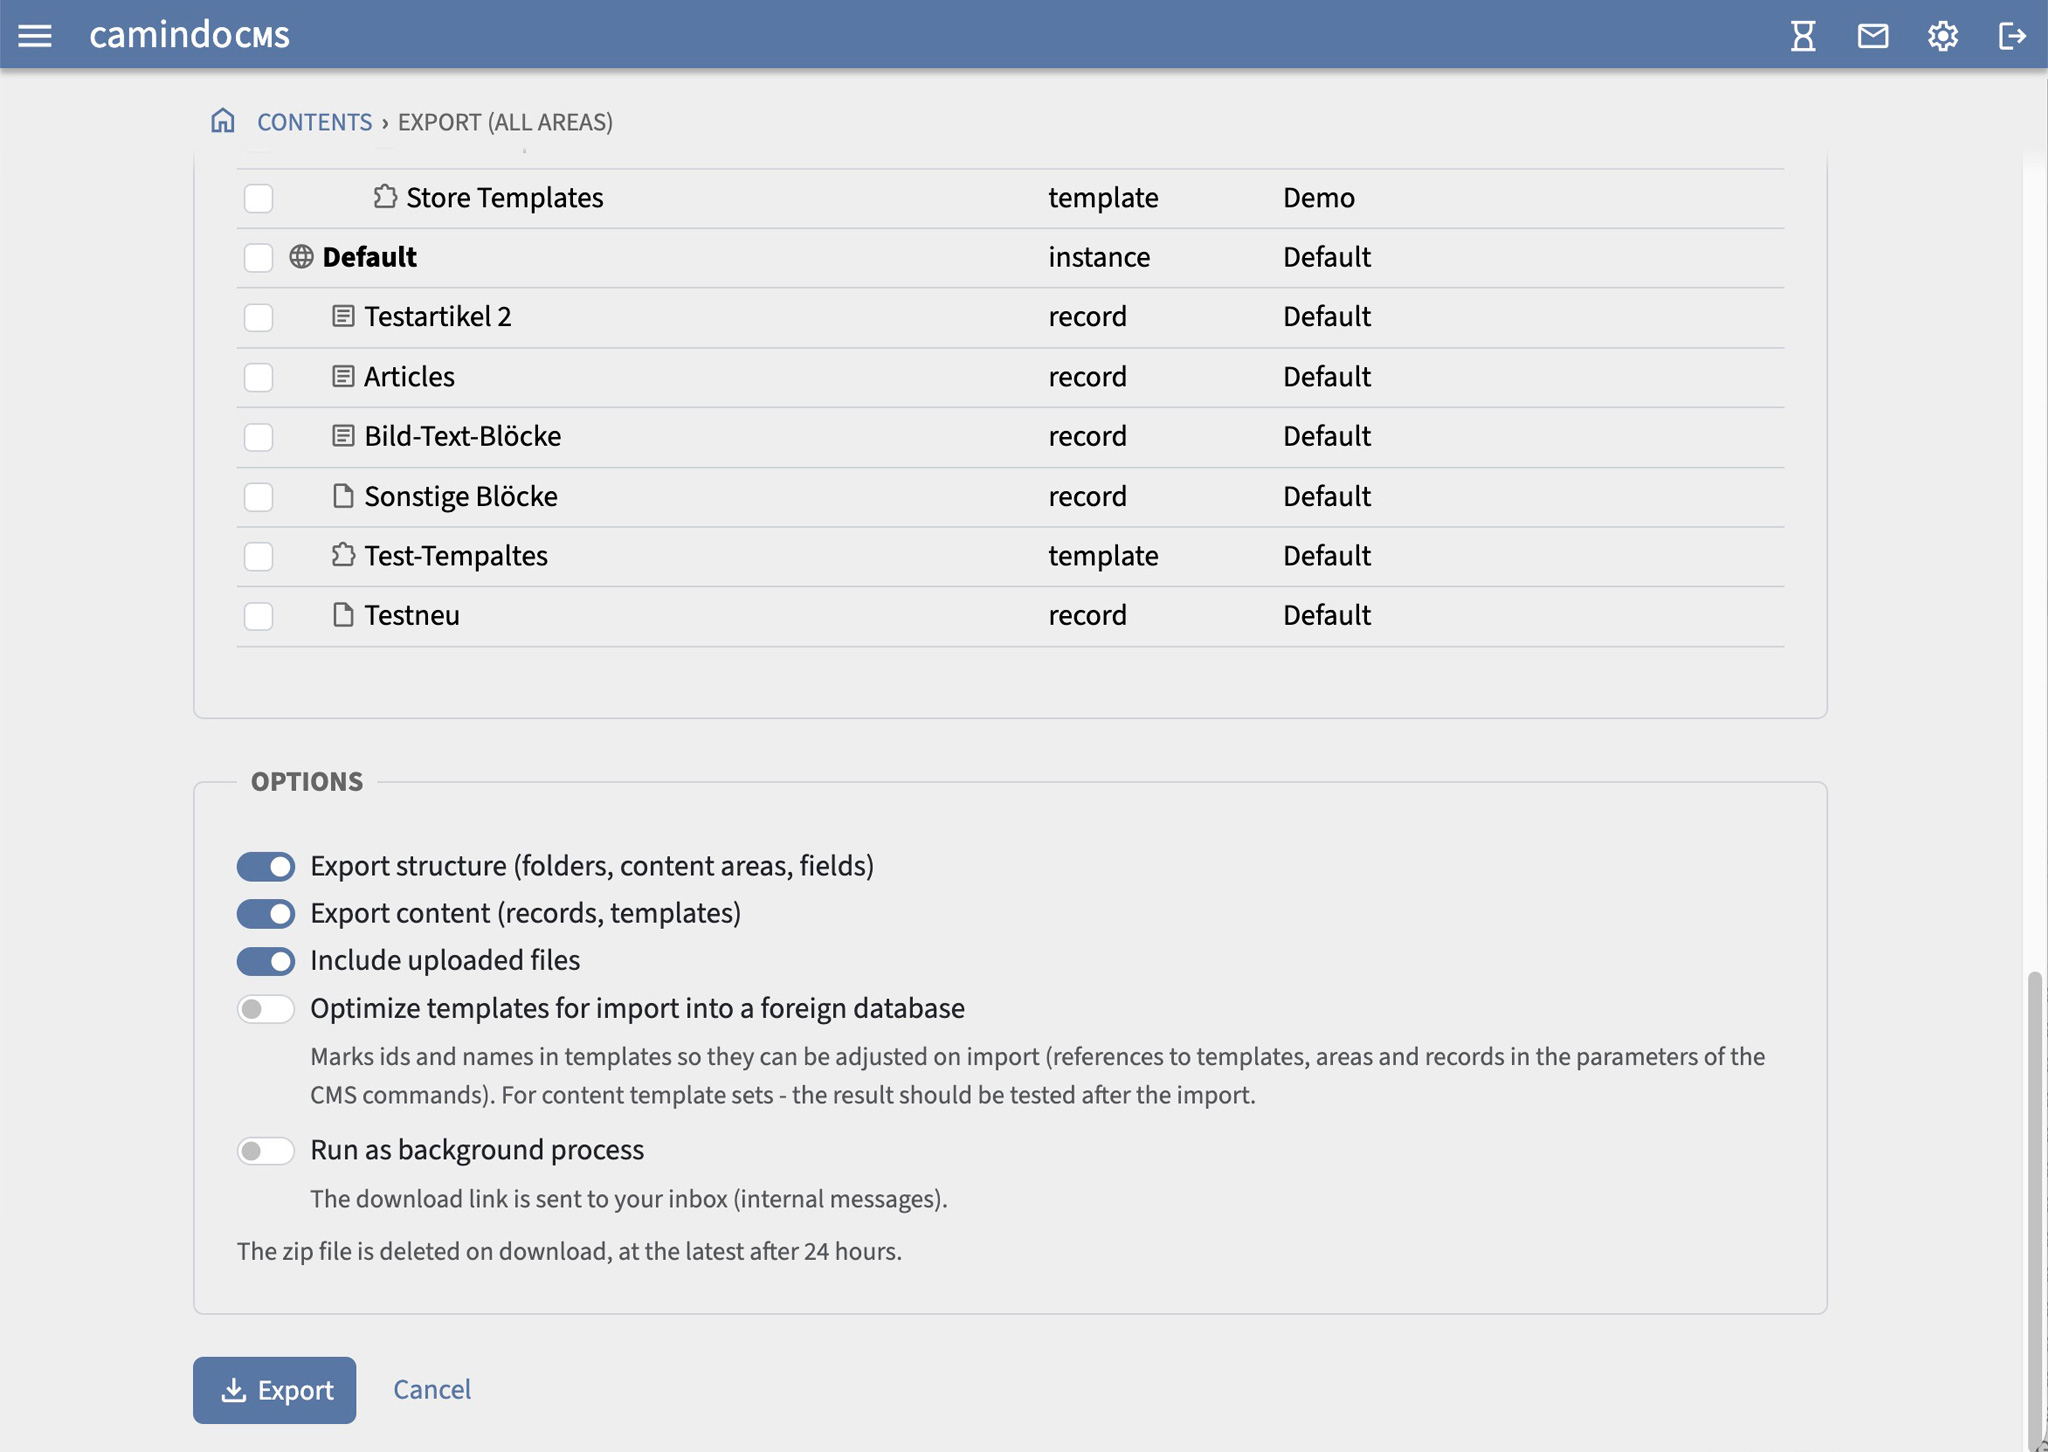Check the Test-Tempaltes checkbox

tap(259, 556)
